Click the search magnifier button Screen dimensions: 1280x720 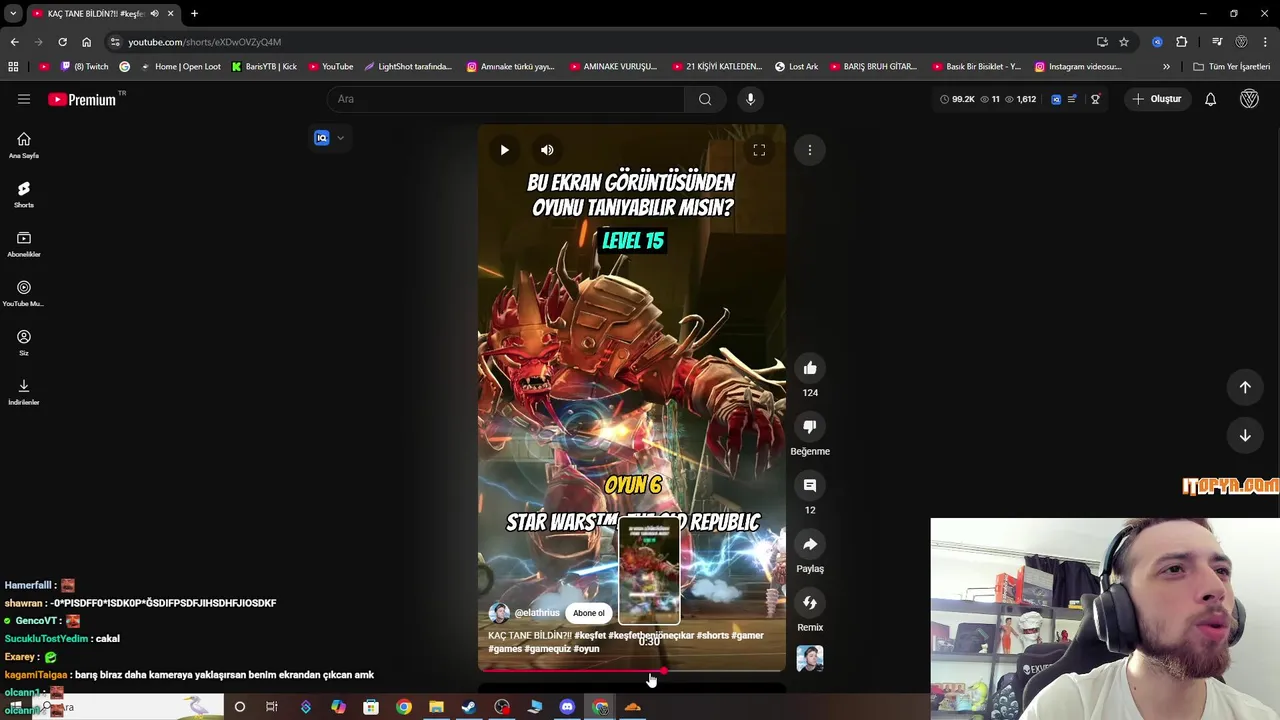click(705, 99)
